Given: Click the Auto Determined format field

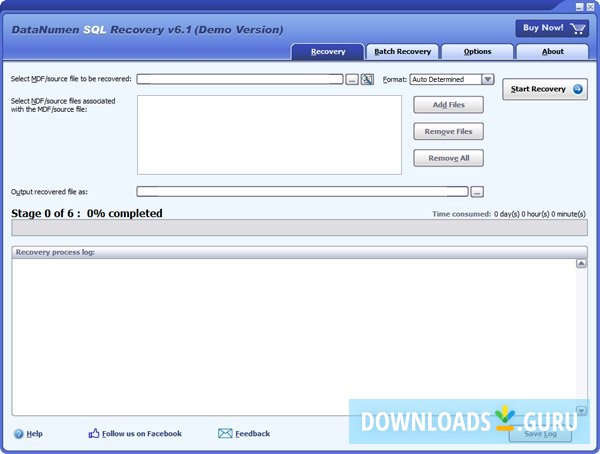Looking at the screenshot, I should pos(446,79).
